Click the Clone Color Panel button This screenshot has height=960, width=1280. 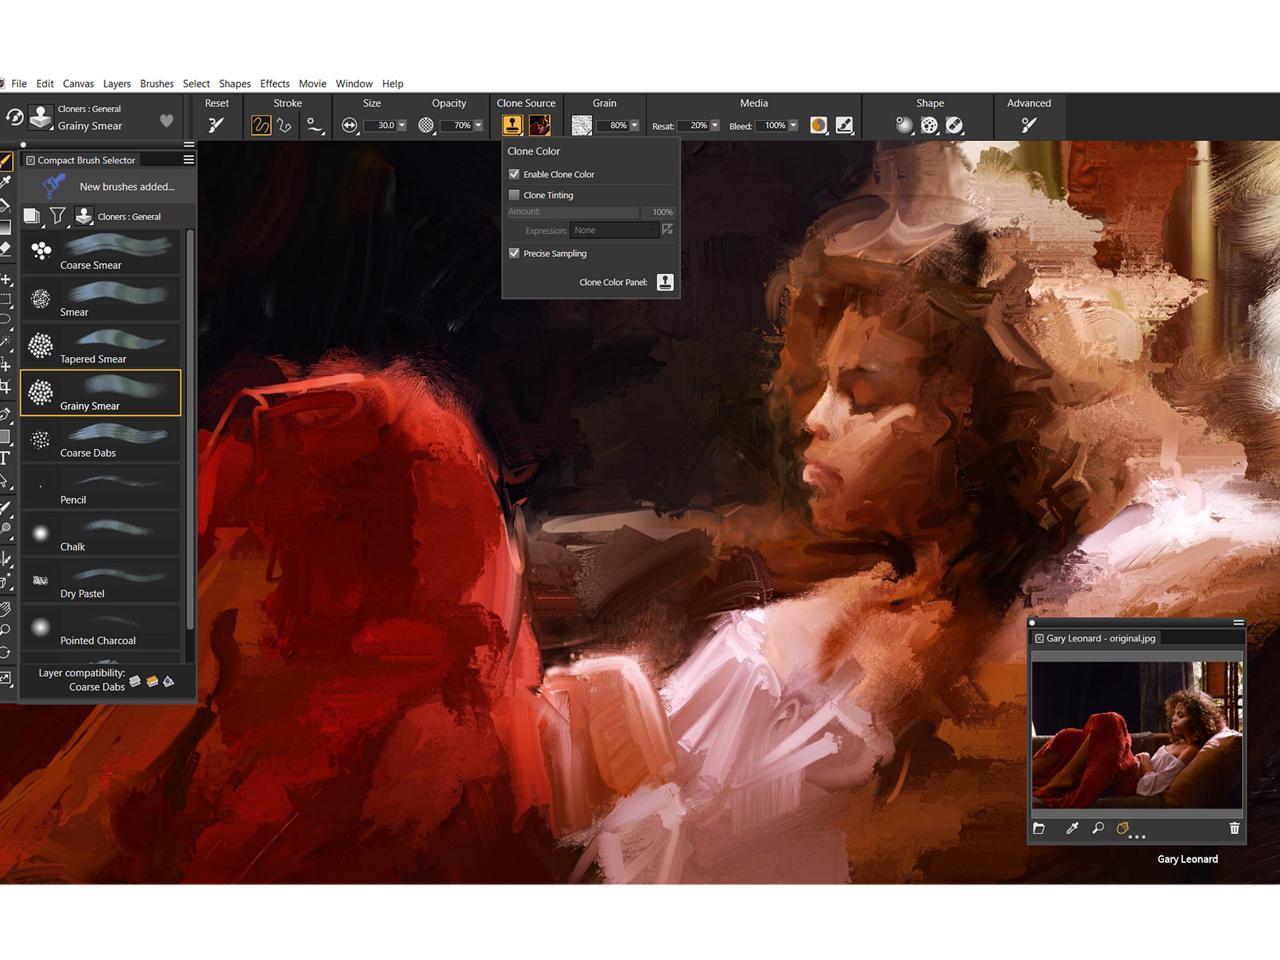click(x=665, y=282)
